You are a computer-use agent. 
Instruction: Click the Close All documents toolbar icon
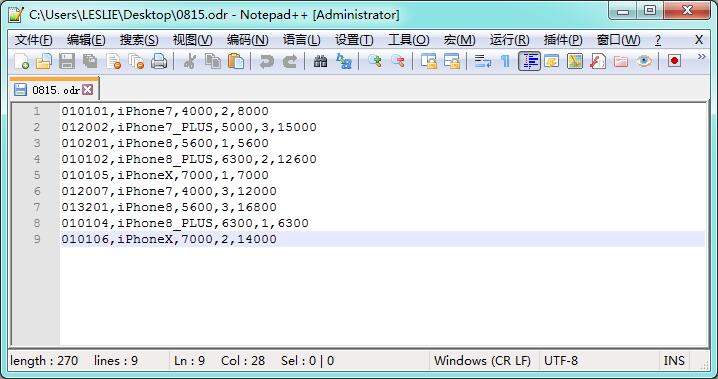pos(136,61)
